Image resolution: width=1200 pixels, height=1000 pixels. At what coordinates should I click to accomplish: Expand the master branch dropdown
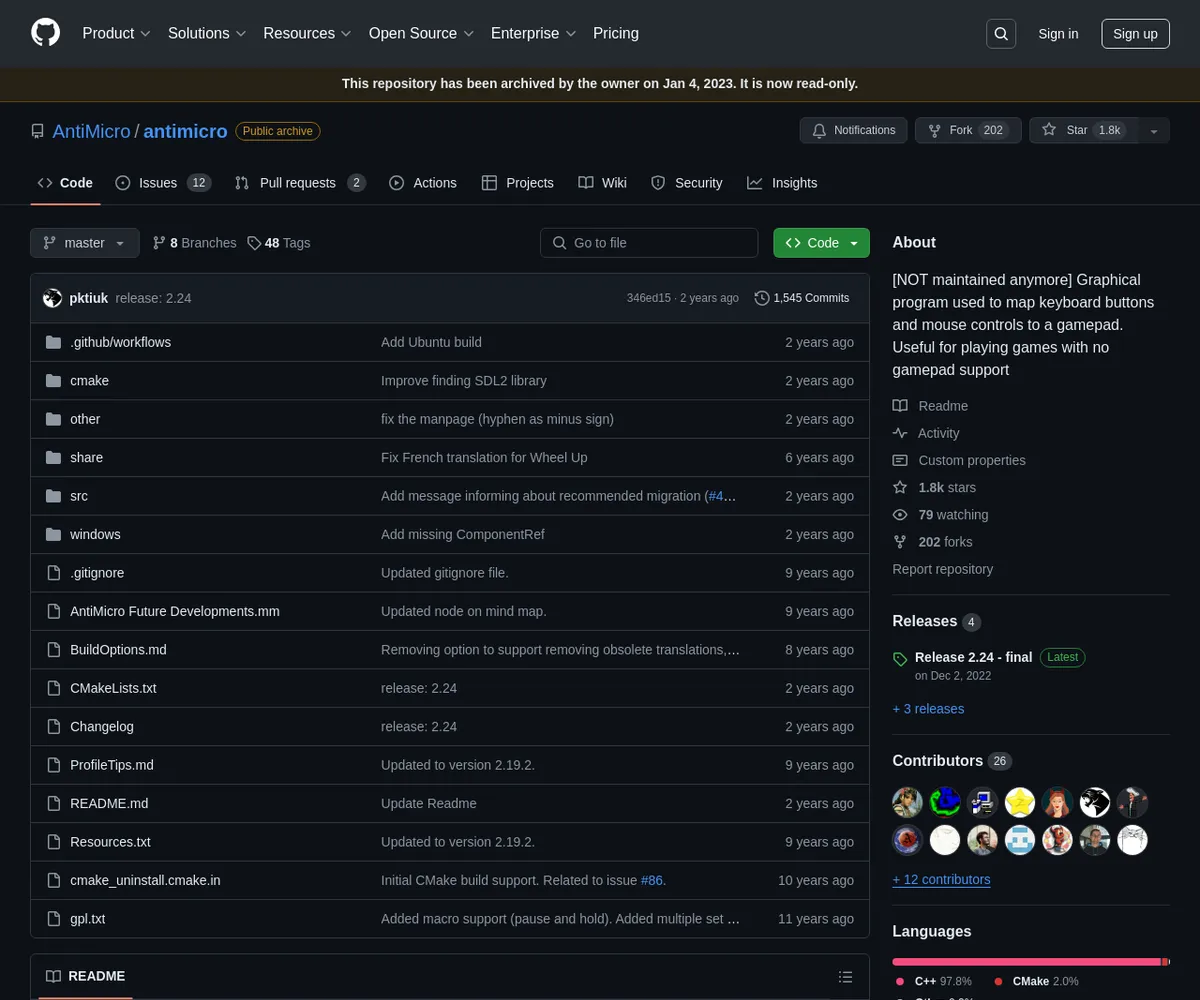point(84,243)
